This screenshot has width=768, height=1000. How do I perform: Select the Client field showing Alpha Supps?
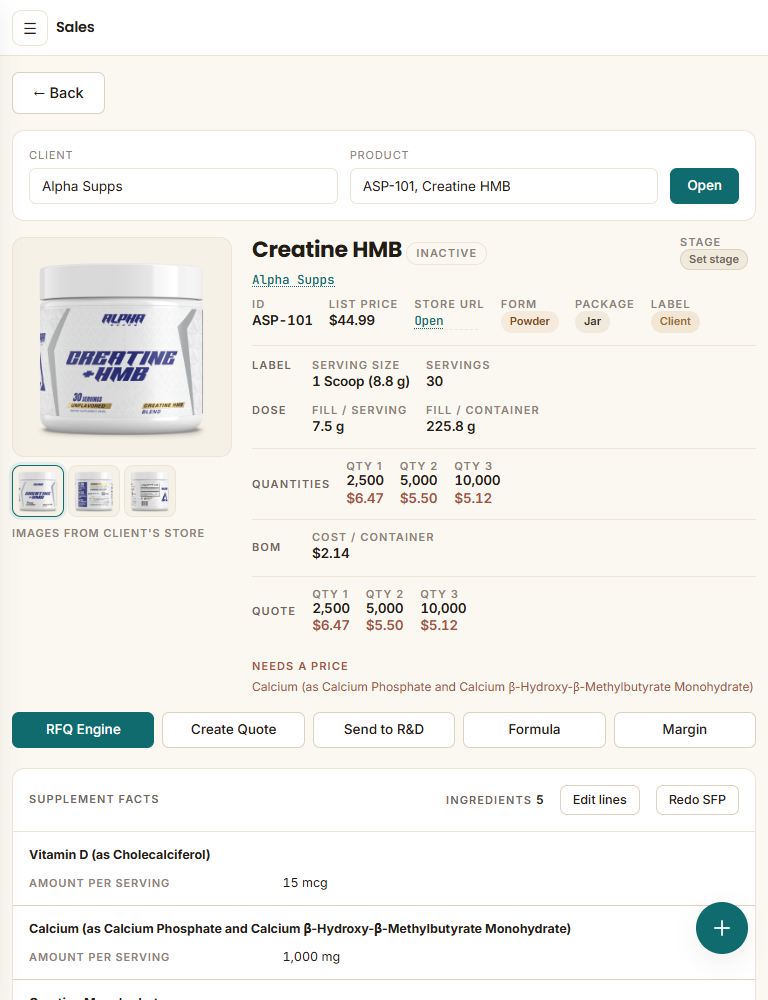point(183,186)
